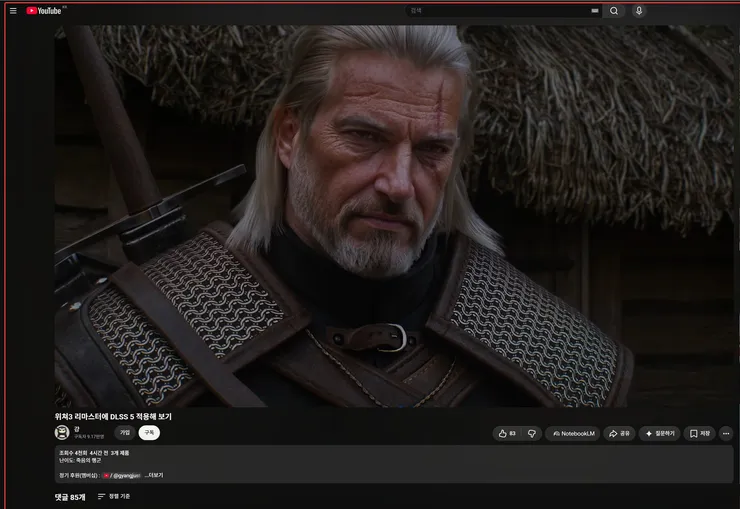Share the video via 공유

(x=619, y=434)
